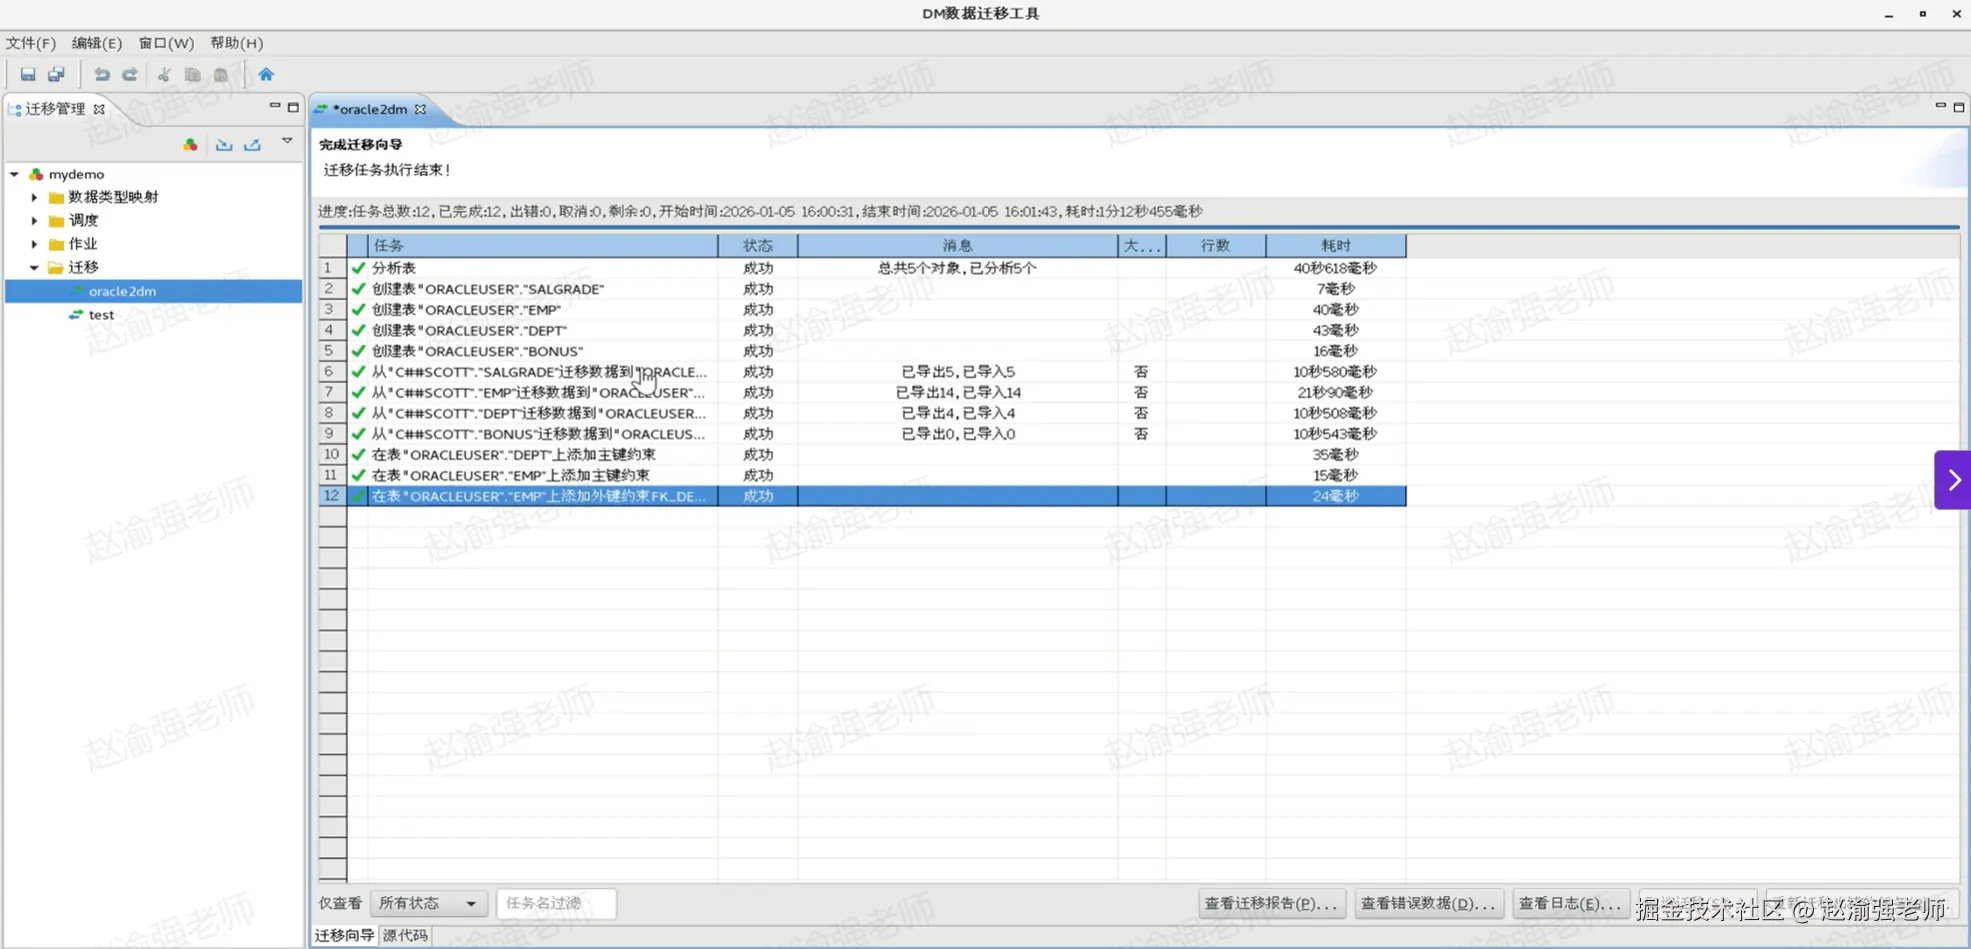This screenshot has width=1971, height=949.
Task: Select the test migration in tree
Action: (100, 315)
